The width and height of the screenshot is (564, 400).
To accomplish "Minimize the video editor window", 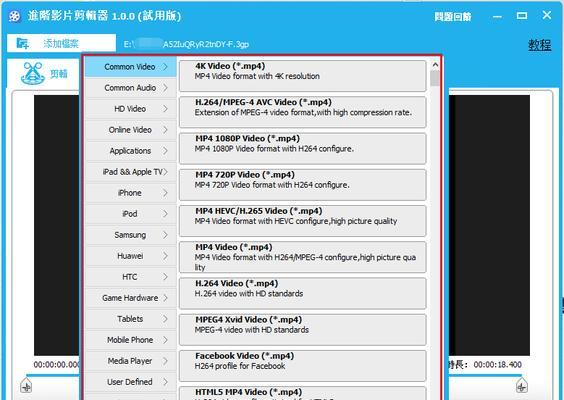I will (497, 17).
